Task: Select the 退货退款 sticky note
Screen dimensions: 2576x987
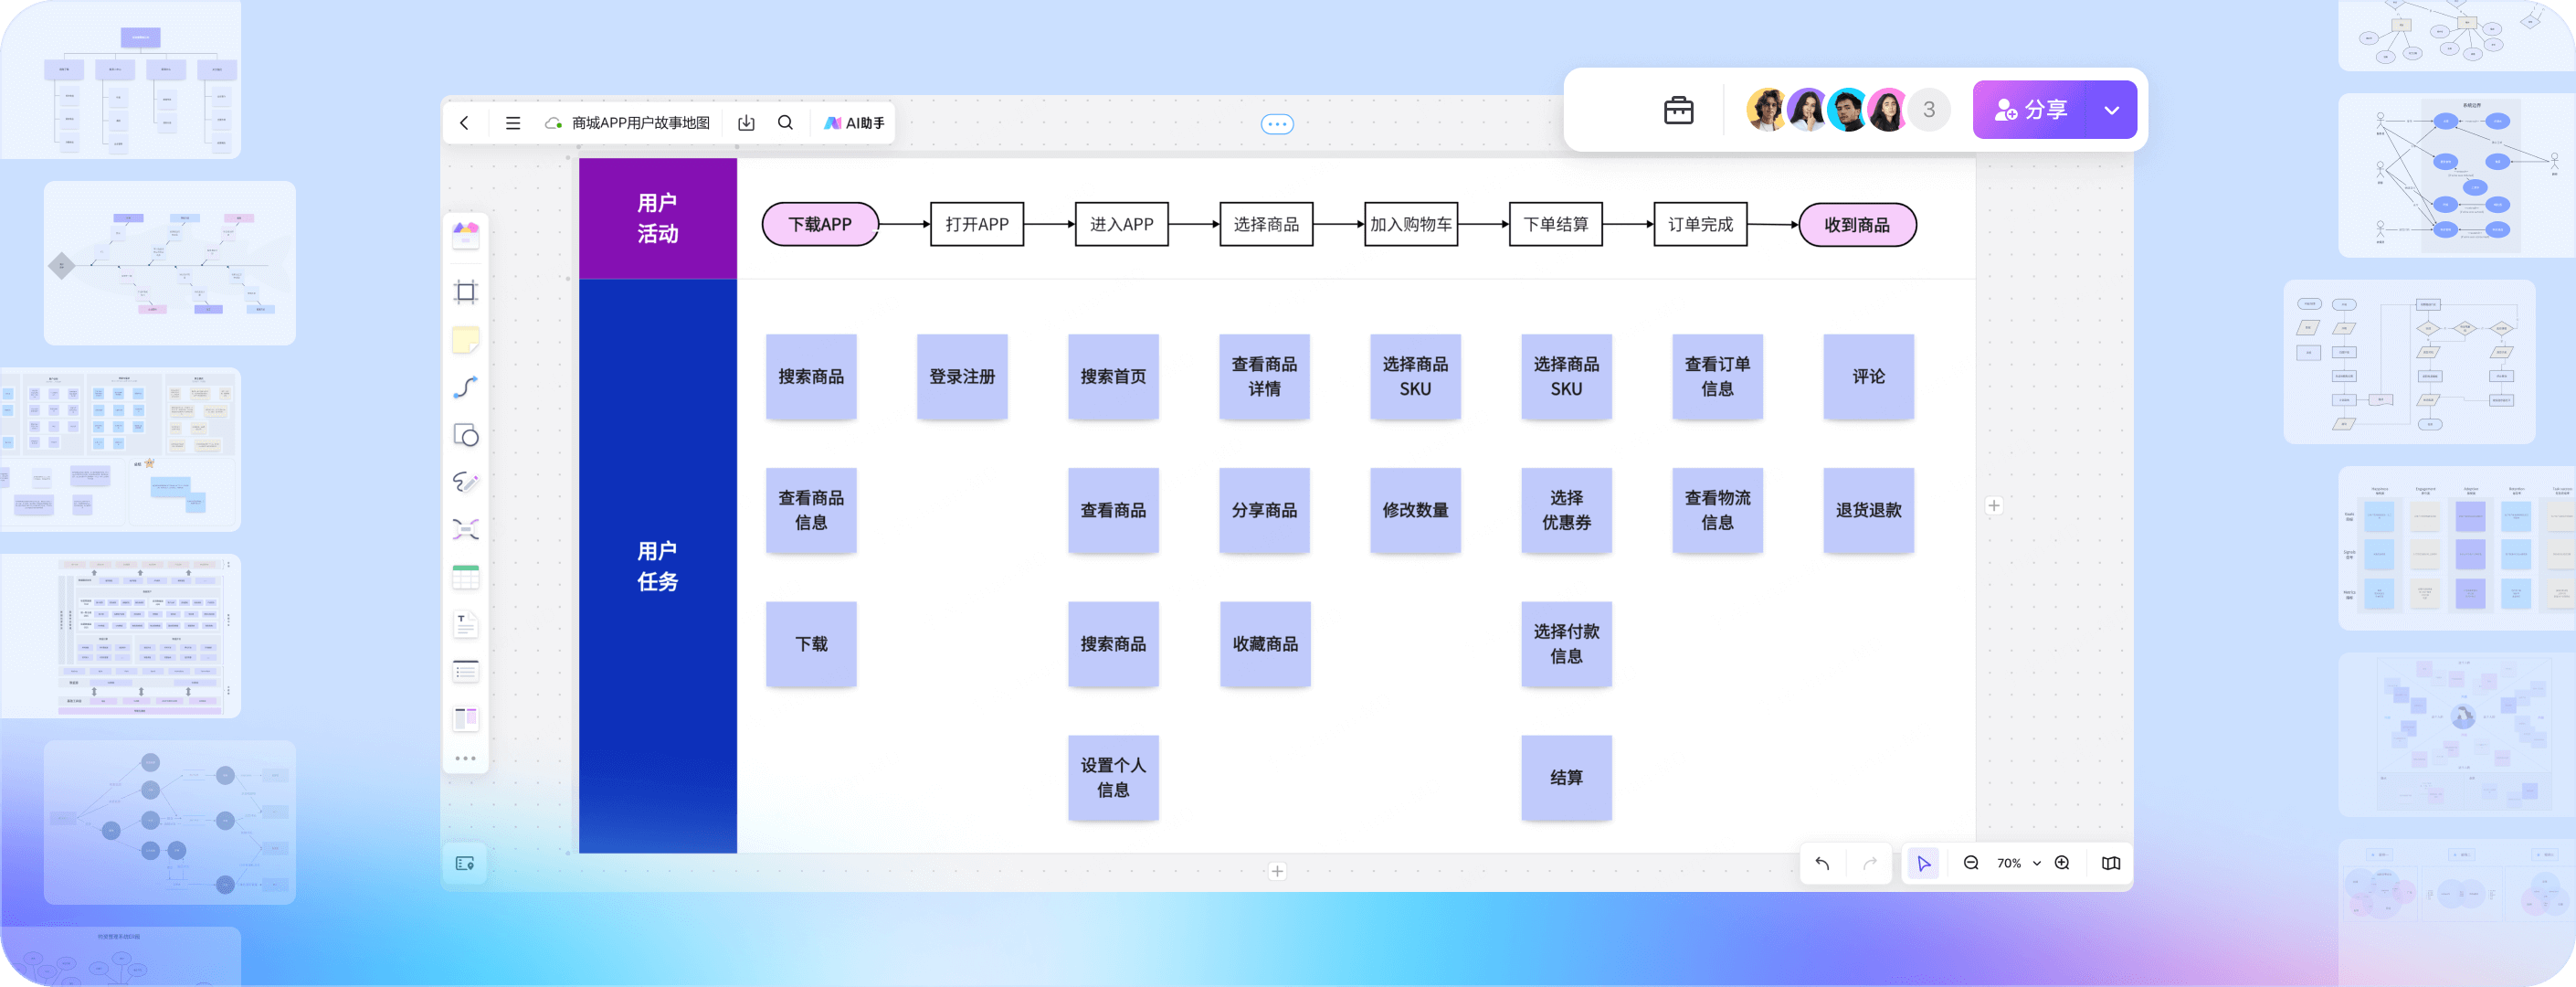Action: click(1868, 510)
